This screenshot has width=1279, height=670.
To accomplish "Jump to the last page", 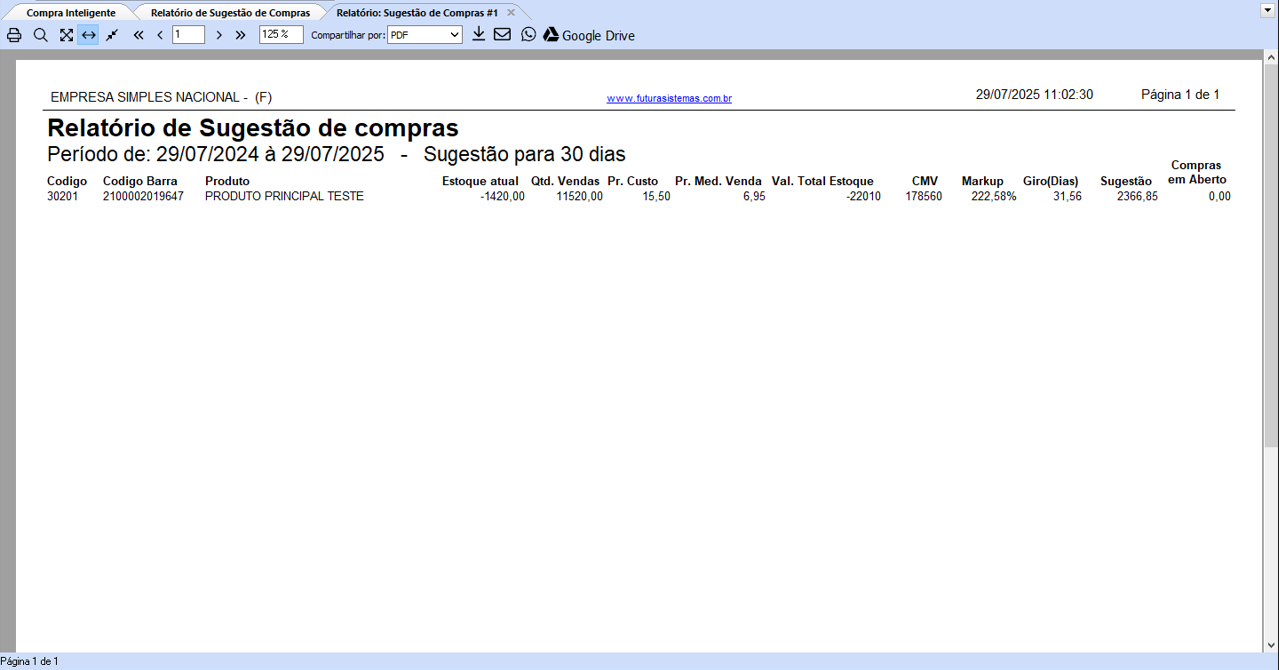I will pos(241,35).
